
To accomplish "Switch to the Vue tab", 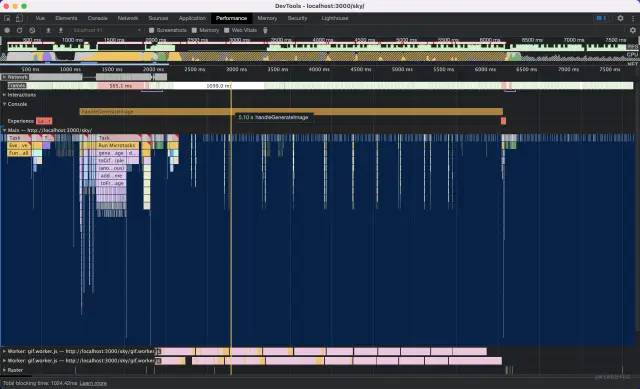I will coord(40,18).
